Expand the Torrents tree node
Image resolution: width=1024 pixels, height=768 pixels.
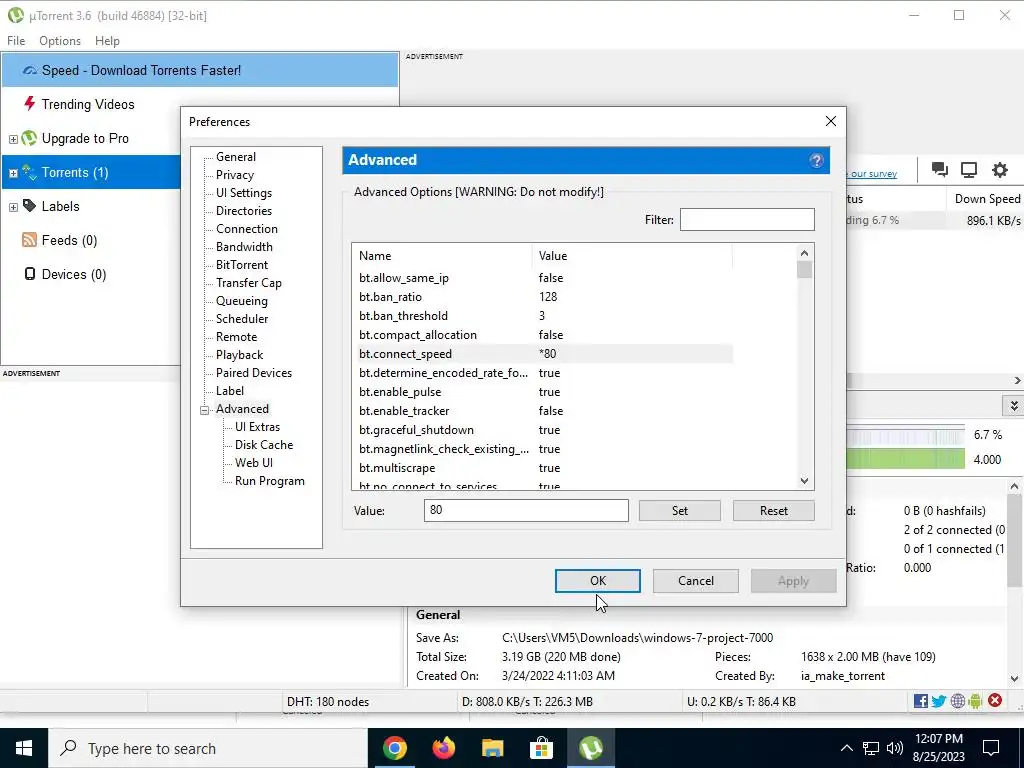[13, 173]
